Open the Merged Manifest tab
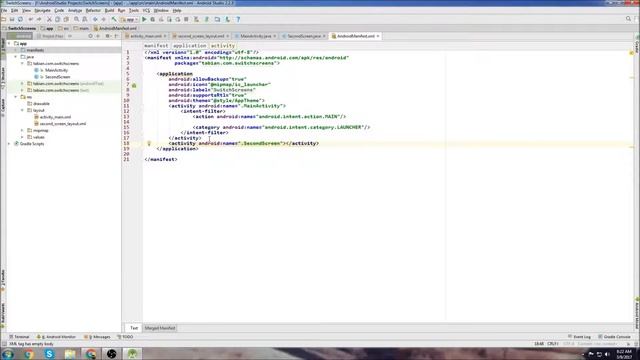 pyautogui.click(x=160, y=328)
